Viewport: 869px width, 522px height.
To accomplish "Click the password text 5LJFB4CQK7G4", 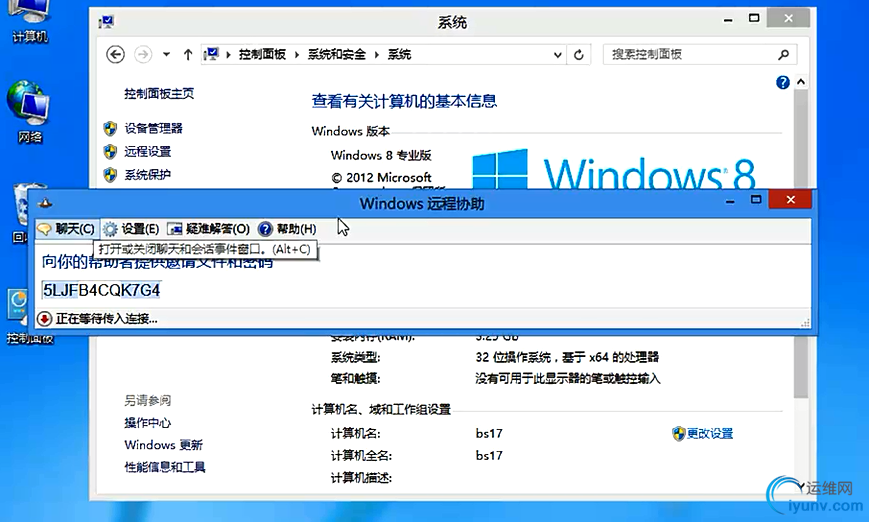I will 101,290.
